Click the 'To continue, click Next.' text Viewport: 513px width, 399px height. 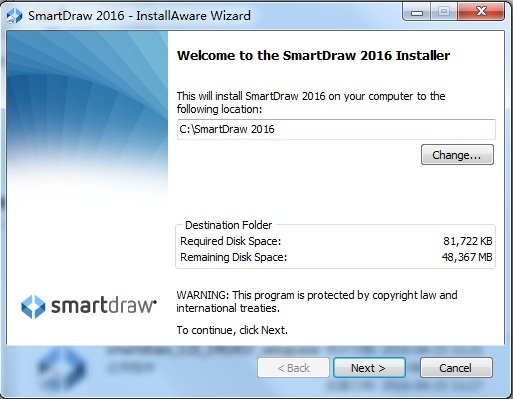coord(232,330)
